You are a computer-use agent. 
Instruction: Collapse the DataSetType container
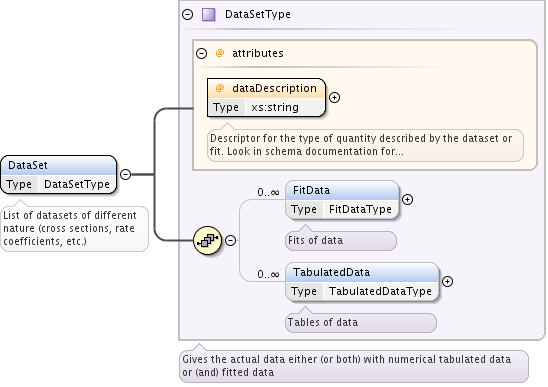click(188, 14)
